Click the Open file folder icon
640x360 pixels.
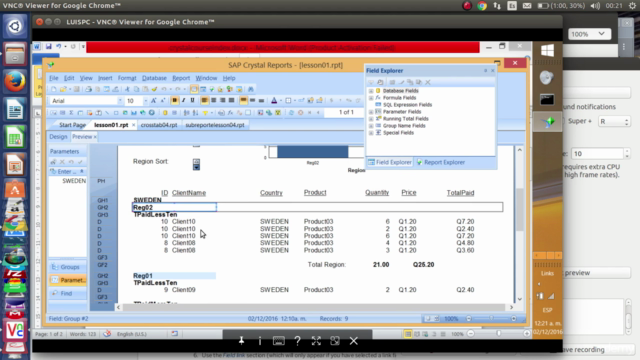[x=63, y=89]
